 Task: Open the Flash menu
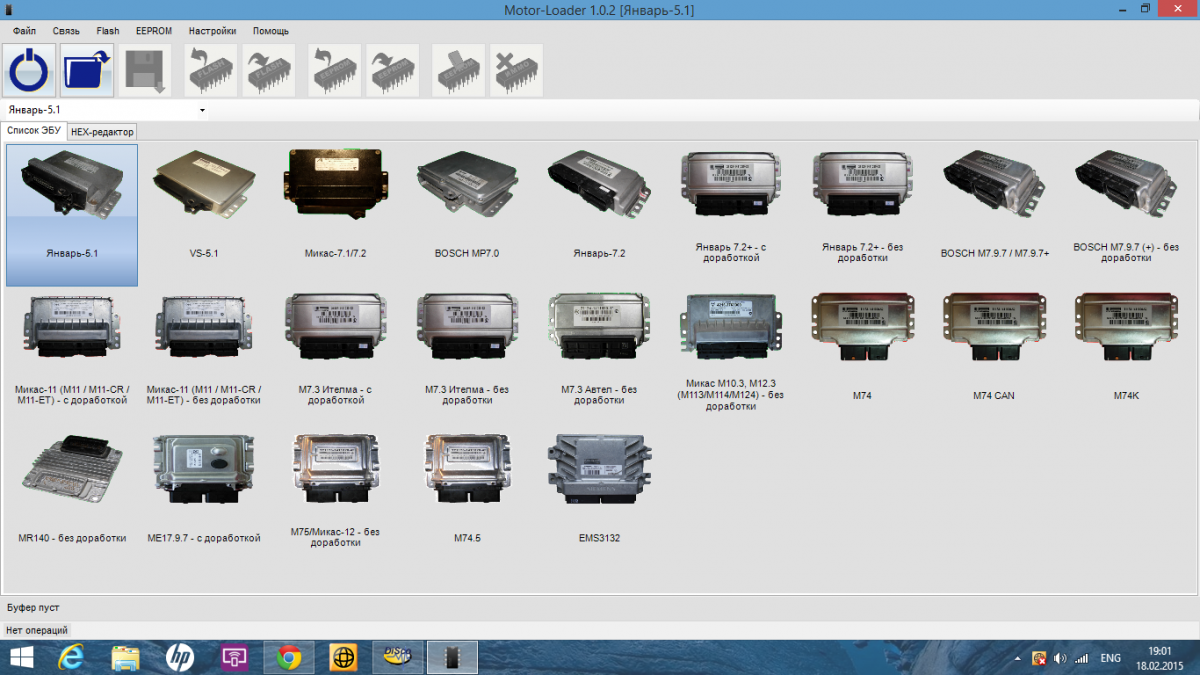coord(107,31)
